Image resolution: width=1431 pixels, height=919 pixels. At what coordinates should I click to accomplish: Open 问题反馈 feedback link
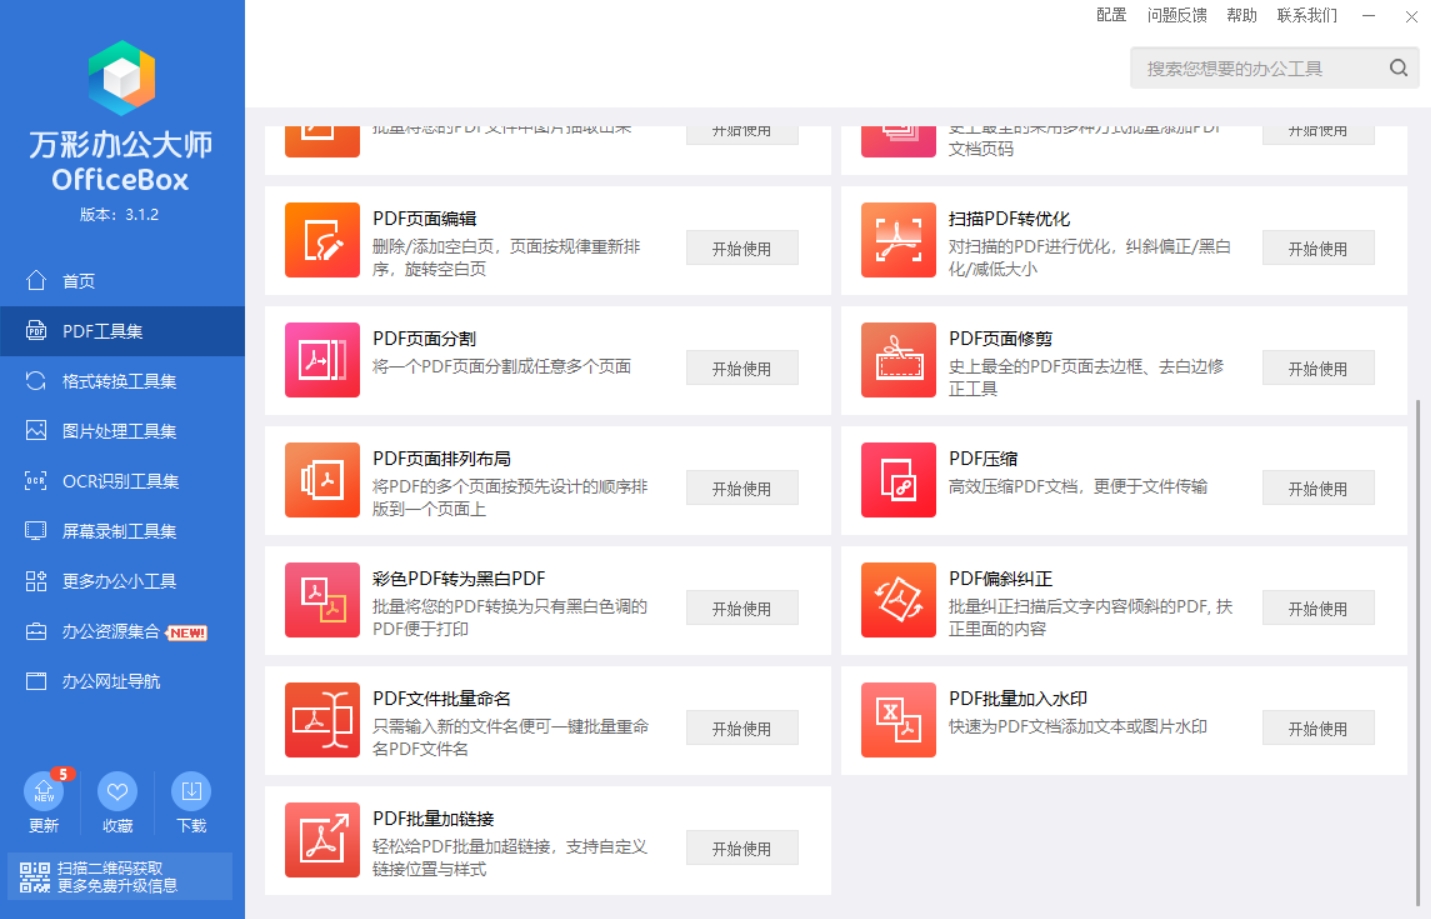pyautogui.click(x=1177, y=15)
